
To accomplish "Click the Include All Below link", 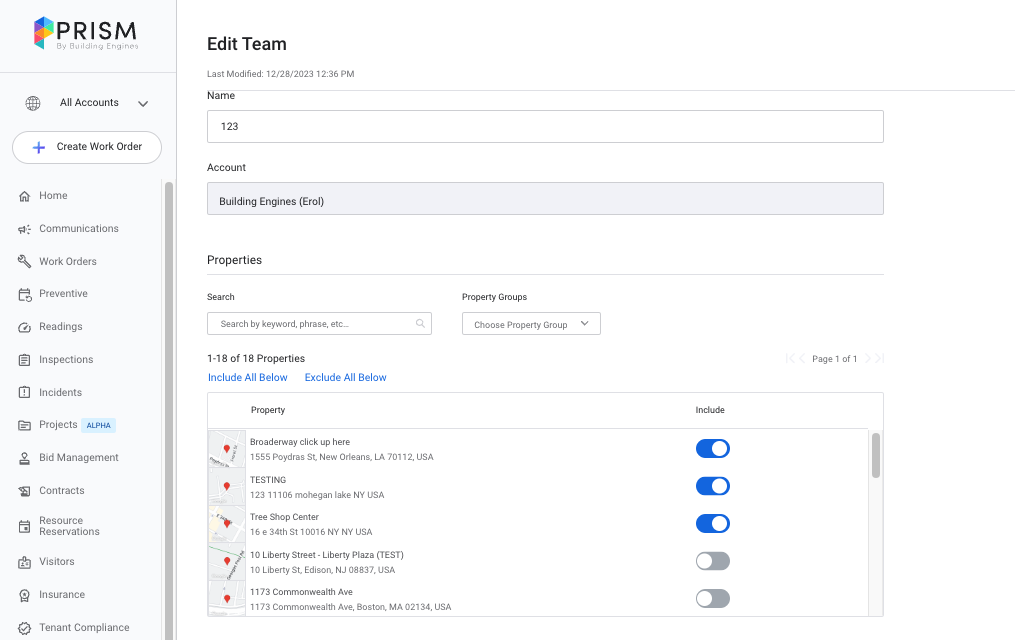I will click(247, 378).
